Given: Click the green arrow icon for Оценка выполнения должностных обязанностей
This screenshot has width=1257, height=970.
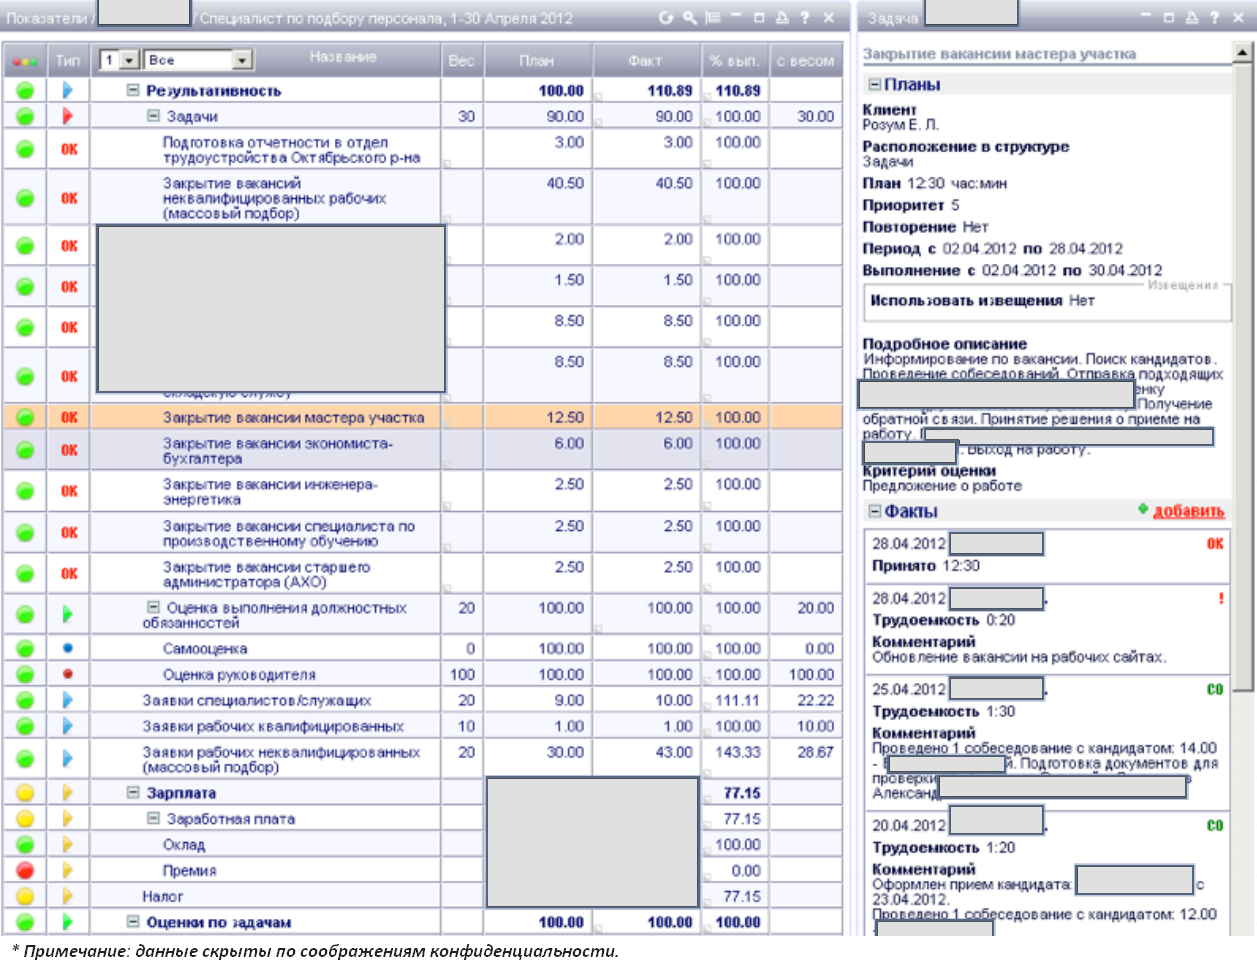Looking at the screenshot, I should point(68,615).
